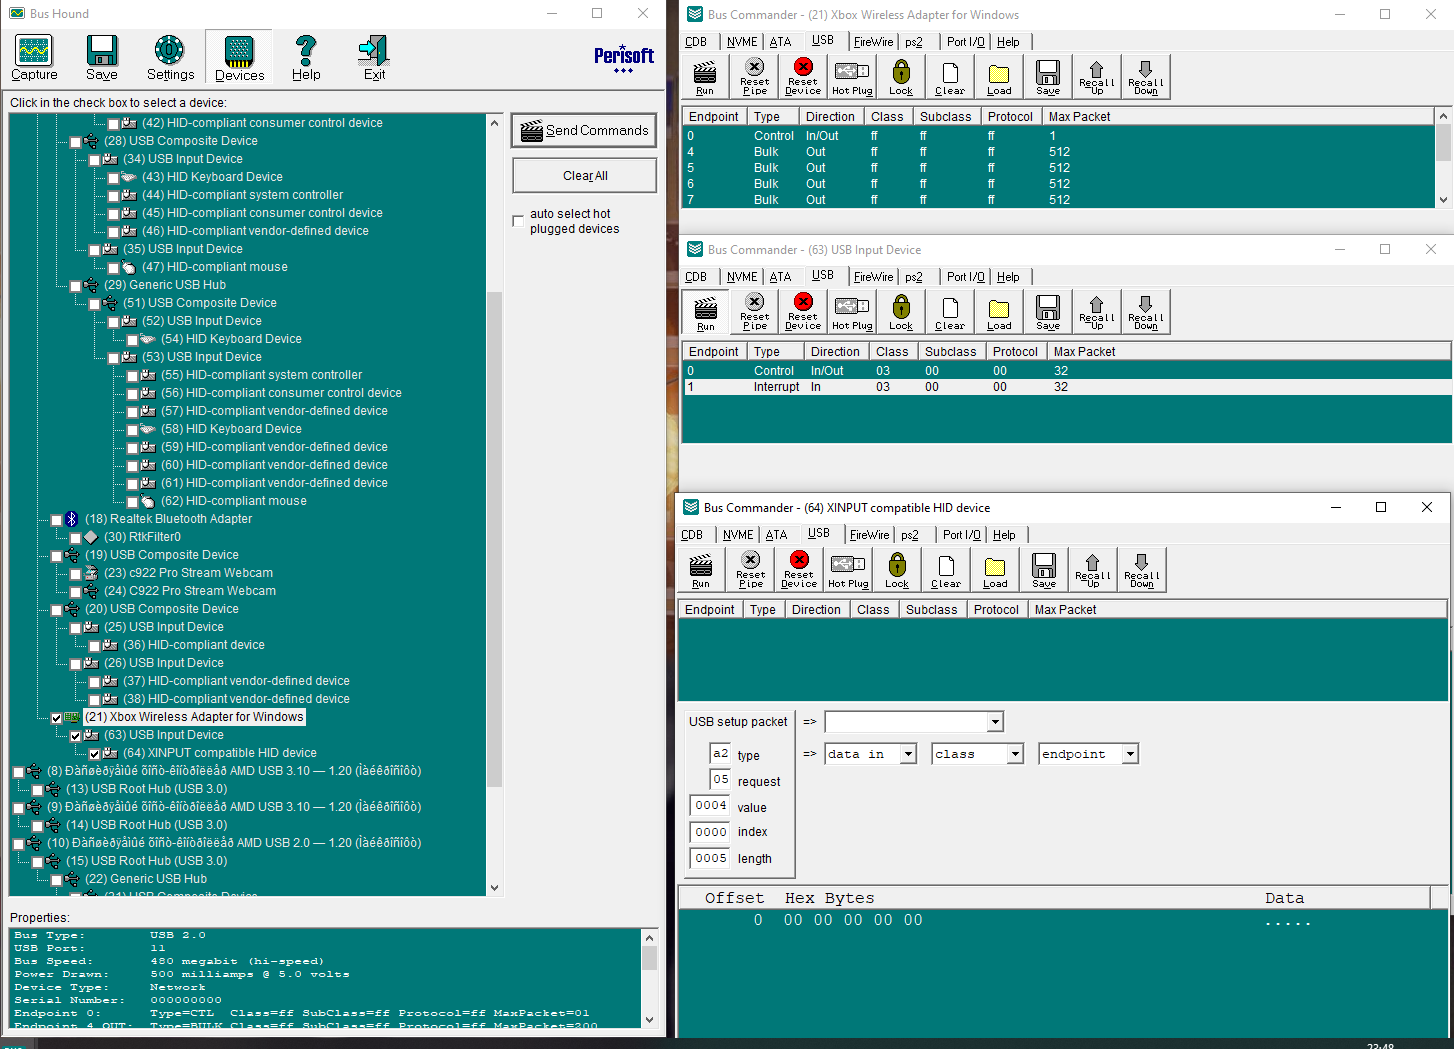The width and height of the screenshot is (1454, 1049).
Task: Open the USB setup packet dropdown
Action: pyautogui.click(x=994, y=722)
